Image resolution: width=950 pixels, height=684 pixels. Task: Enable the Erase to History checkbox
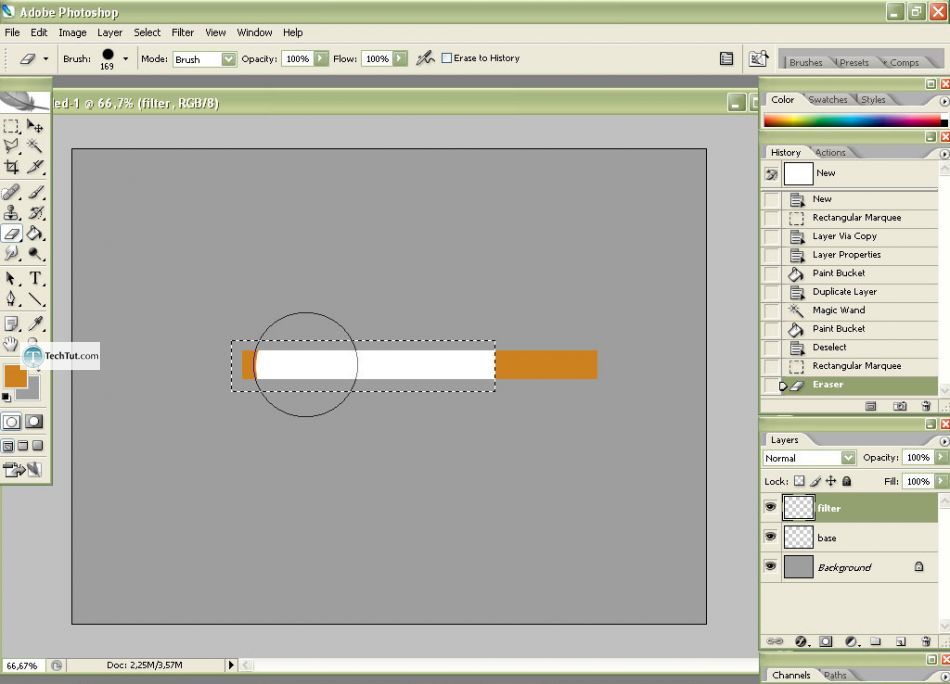pyautogui.click(x=447, y=58)
